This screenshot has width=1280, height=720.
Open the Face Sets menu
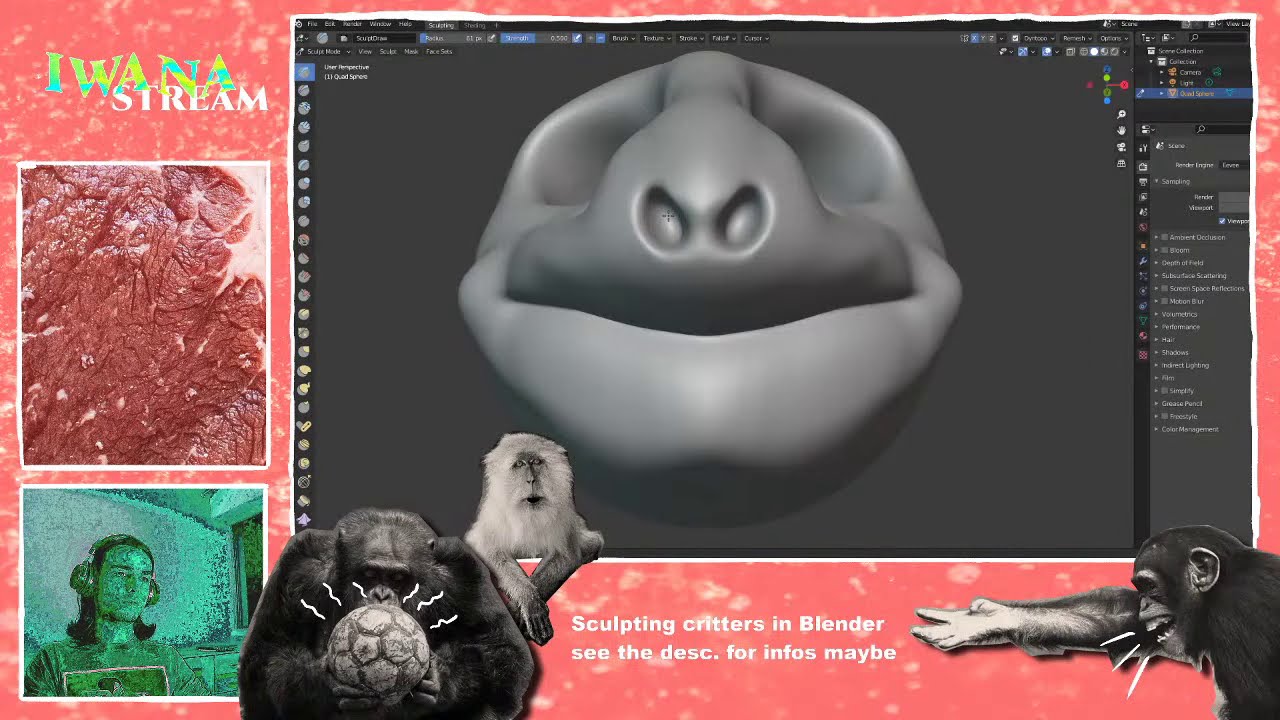[x=439, y=51]
